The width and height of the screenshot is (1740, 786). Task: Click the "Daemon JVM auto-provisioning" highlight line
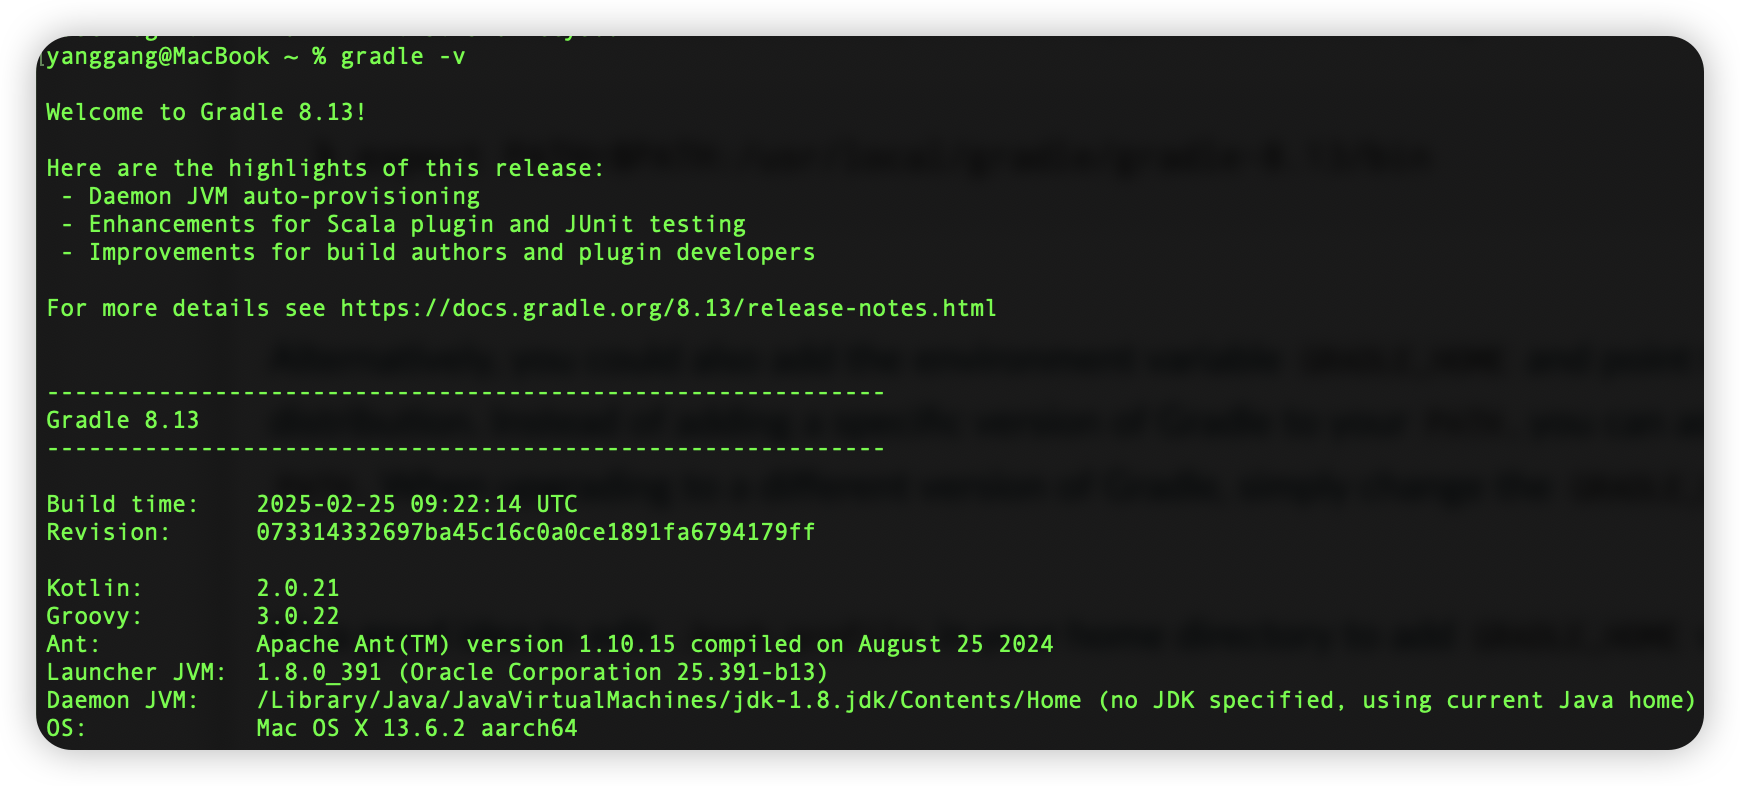pos(284,196)
